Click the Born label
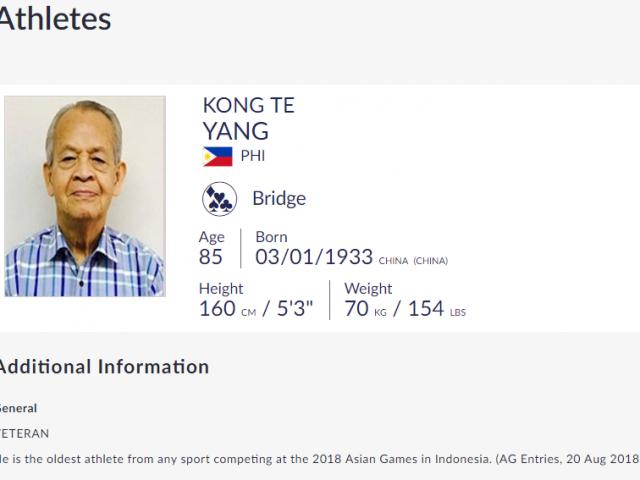The height and width of the screenshot is (480, 640). pos(271,237)
